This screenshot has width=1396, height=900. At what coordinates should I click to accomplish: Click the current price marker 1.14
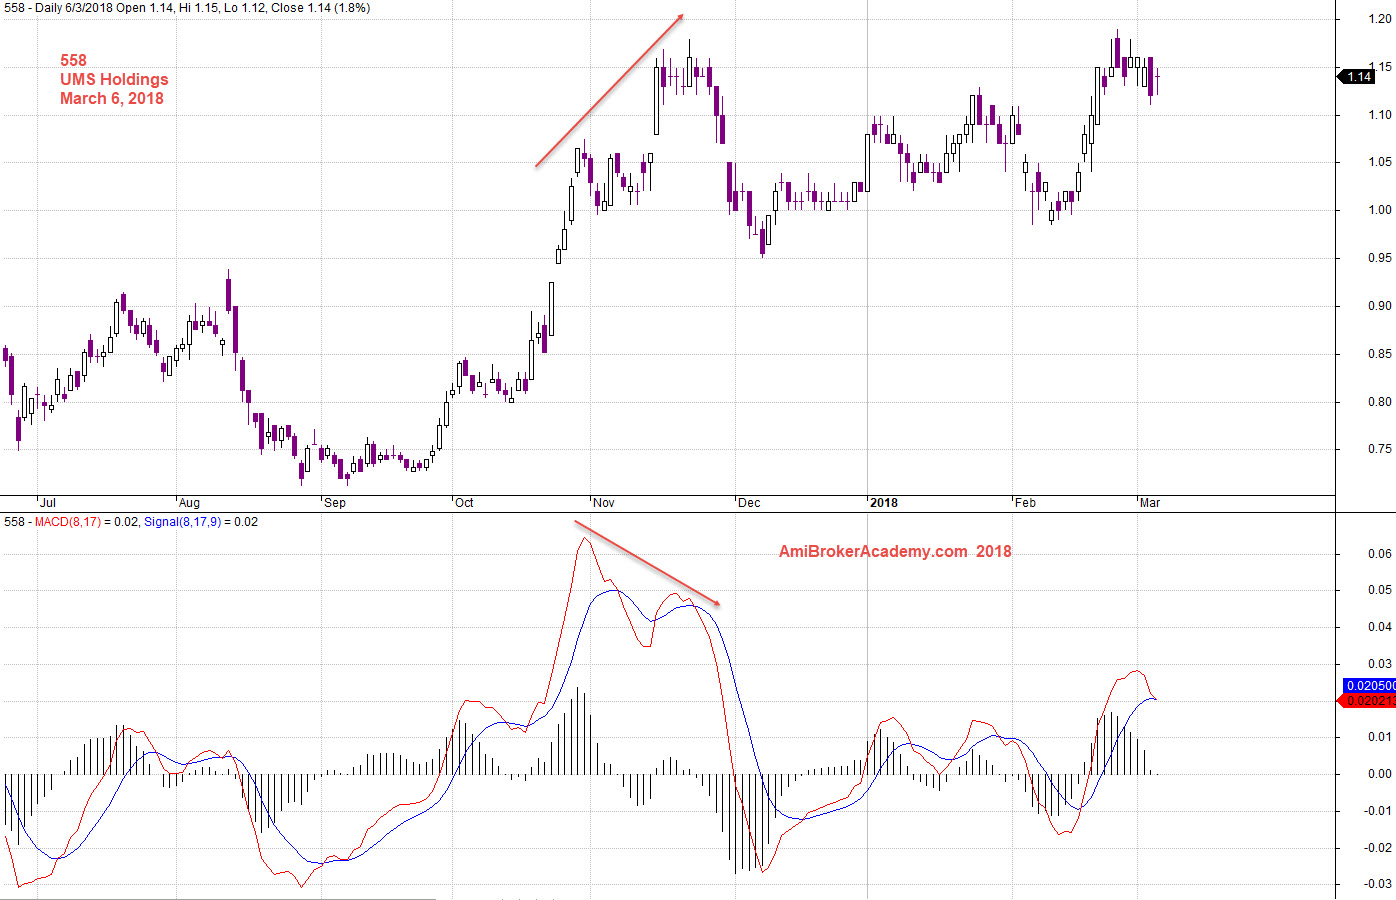[x=1357, y=77]
